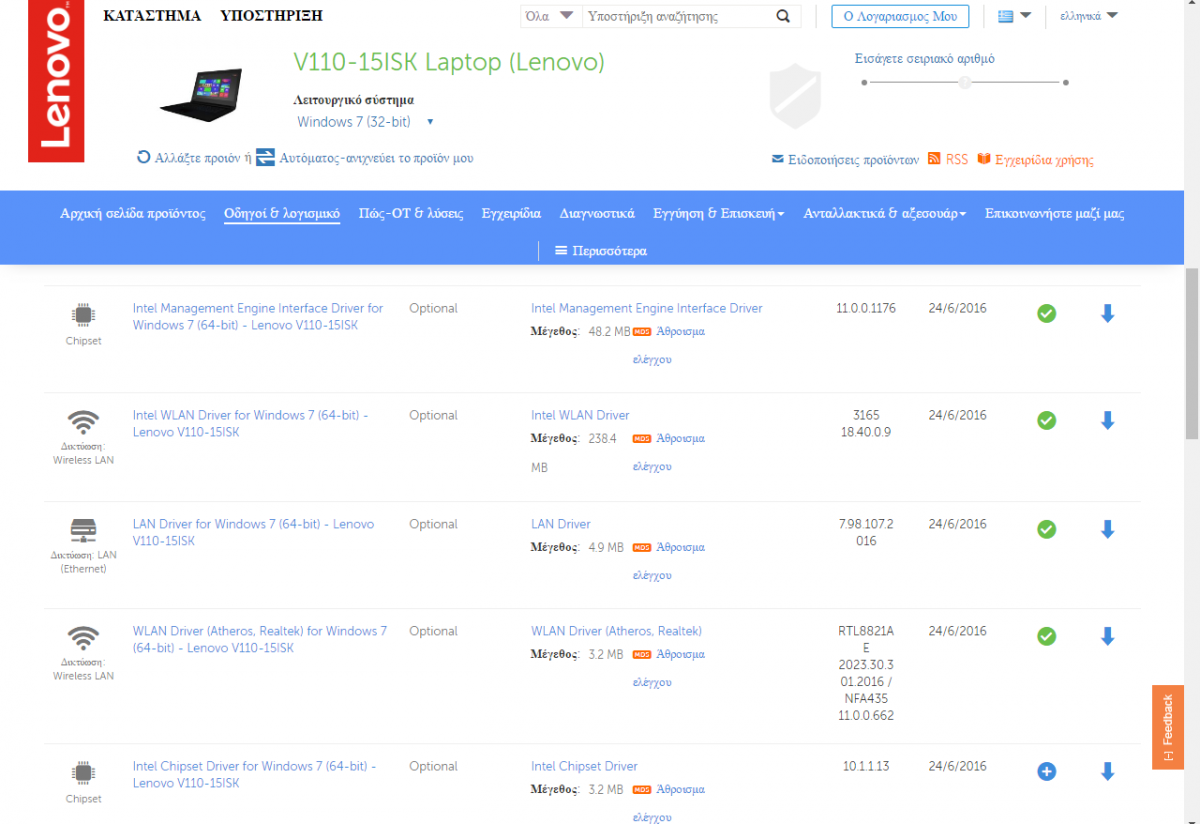Toggle green checkmark for Intel Management Engine row
The width and height of the screenshot is (1200, 824).
[x=1046, y=314]
